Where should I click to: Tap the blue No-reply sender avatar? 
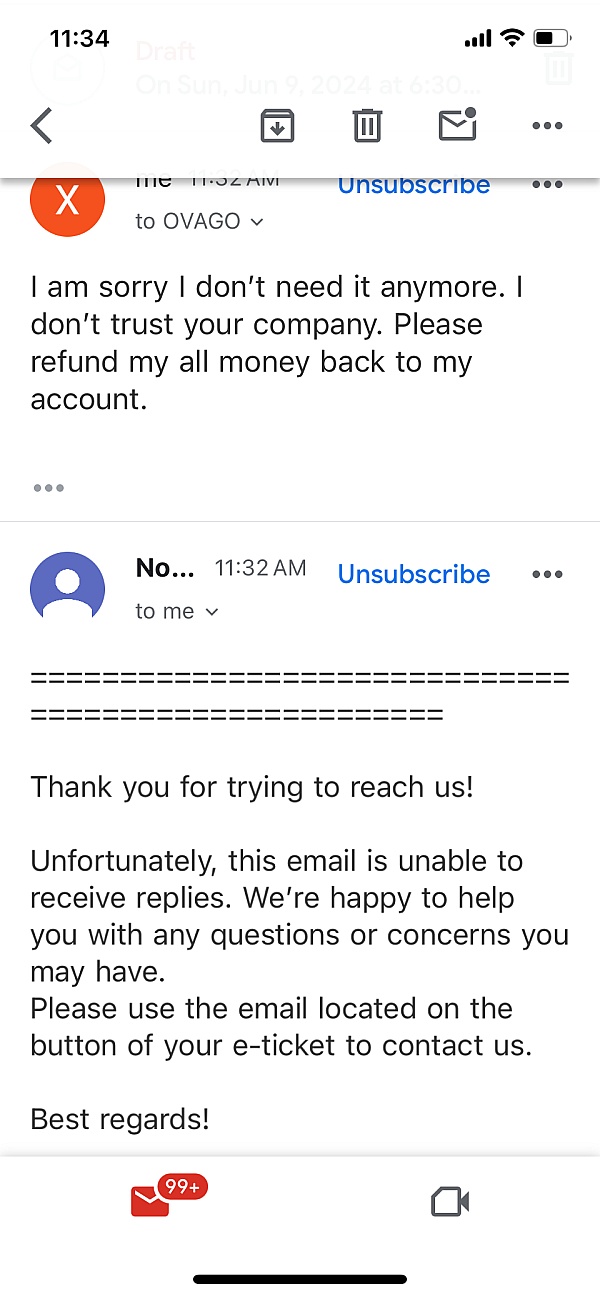coord(68,589)
